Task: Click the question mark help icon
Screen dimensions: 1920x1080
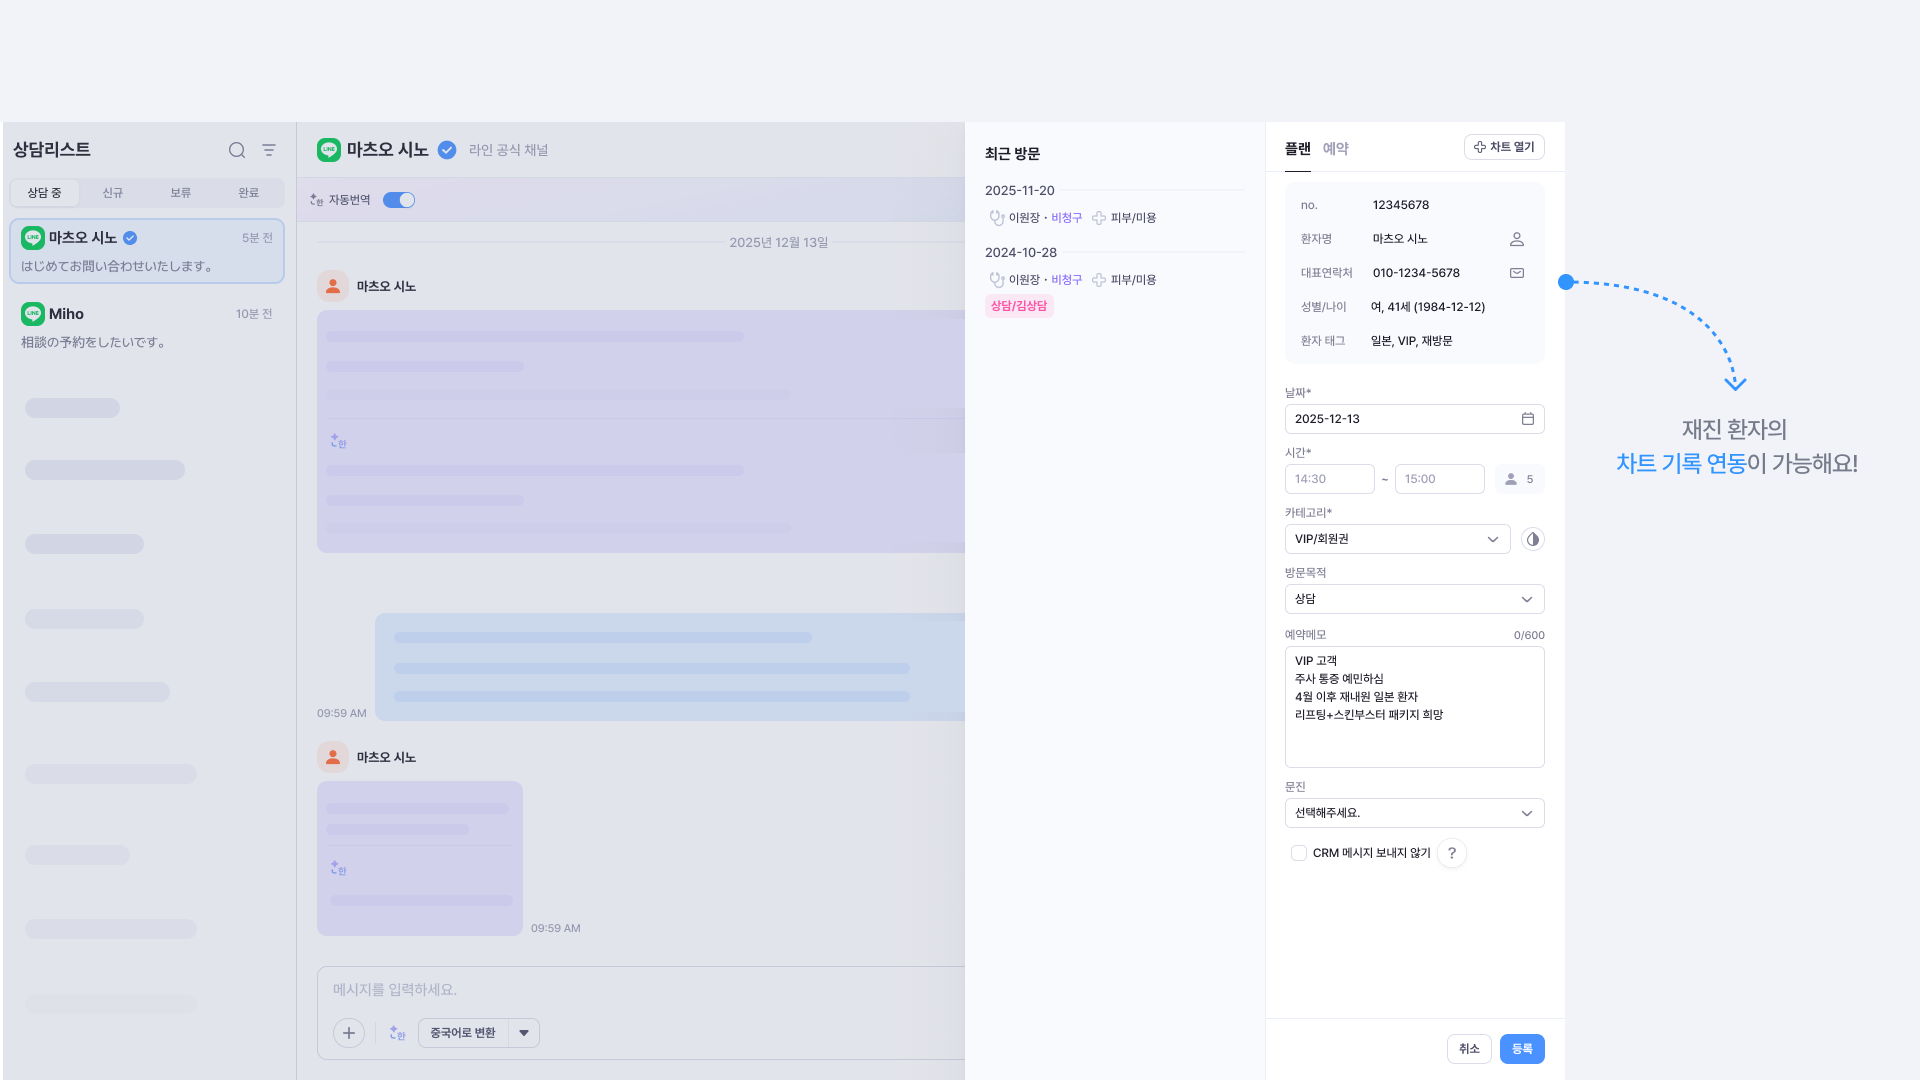Action: click(x=1452, y=853)
